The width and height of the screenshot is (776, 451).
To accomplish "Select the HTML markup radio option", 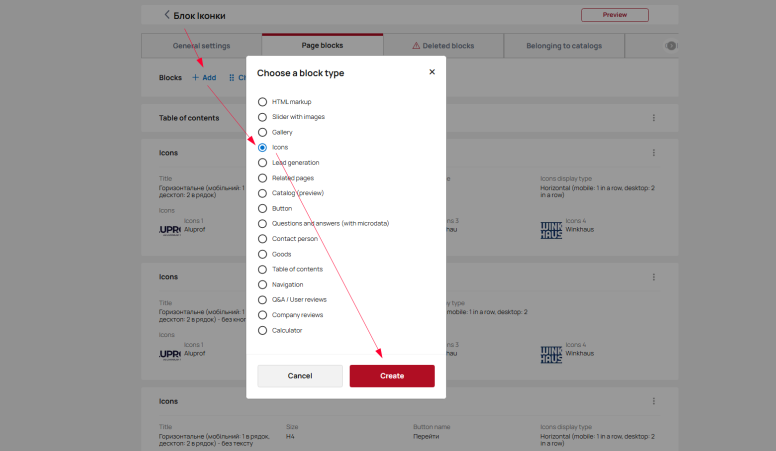I will (262, 102).
